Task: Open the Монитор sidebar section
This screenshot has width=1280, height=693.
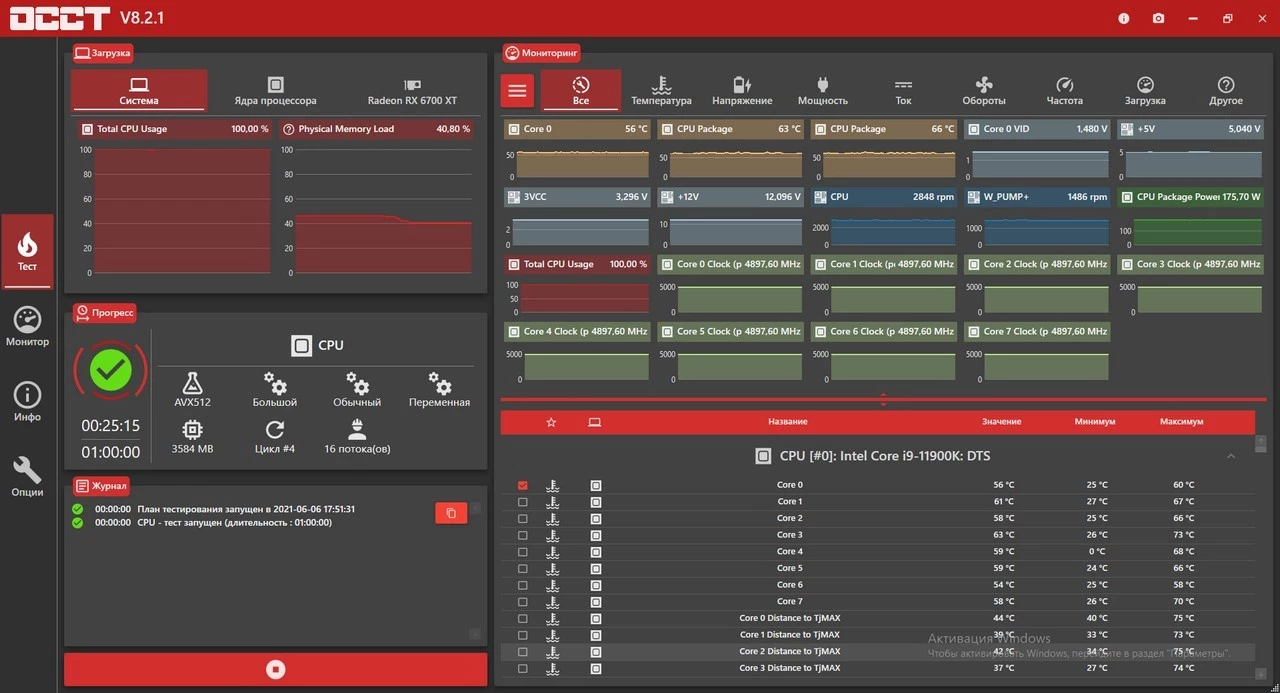Action: pos(27,327)
